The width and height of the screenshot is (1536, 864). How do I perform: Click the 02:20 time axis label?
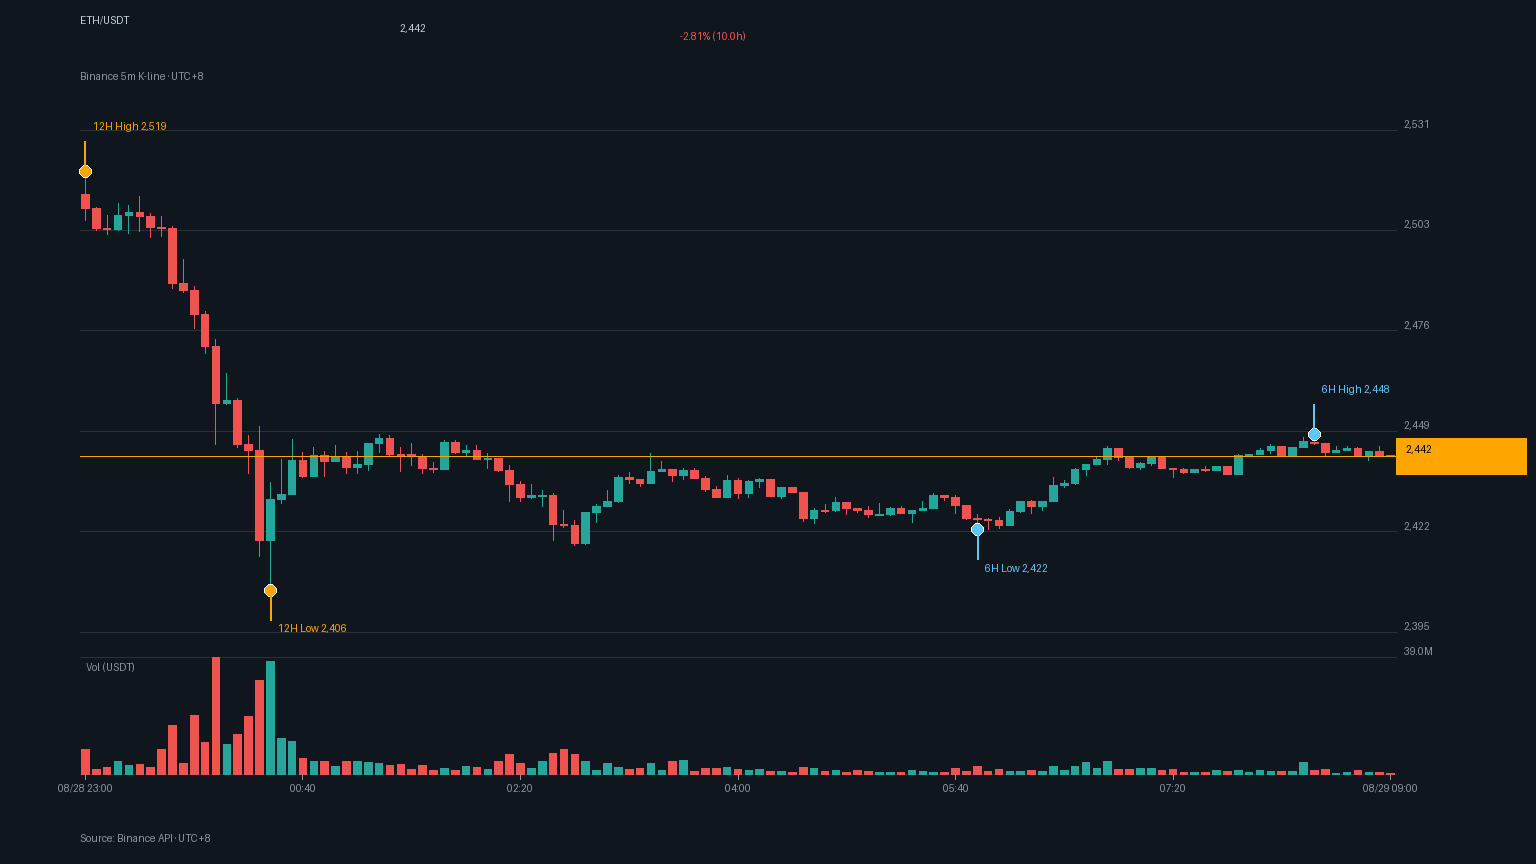click(x=520, y=788)
